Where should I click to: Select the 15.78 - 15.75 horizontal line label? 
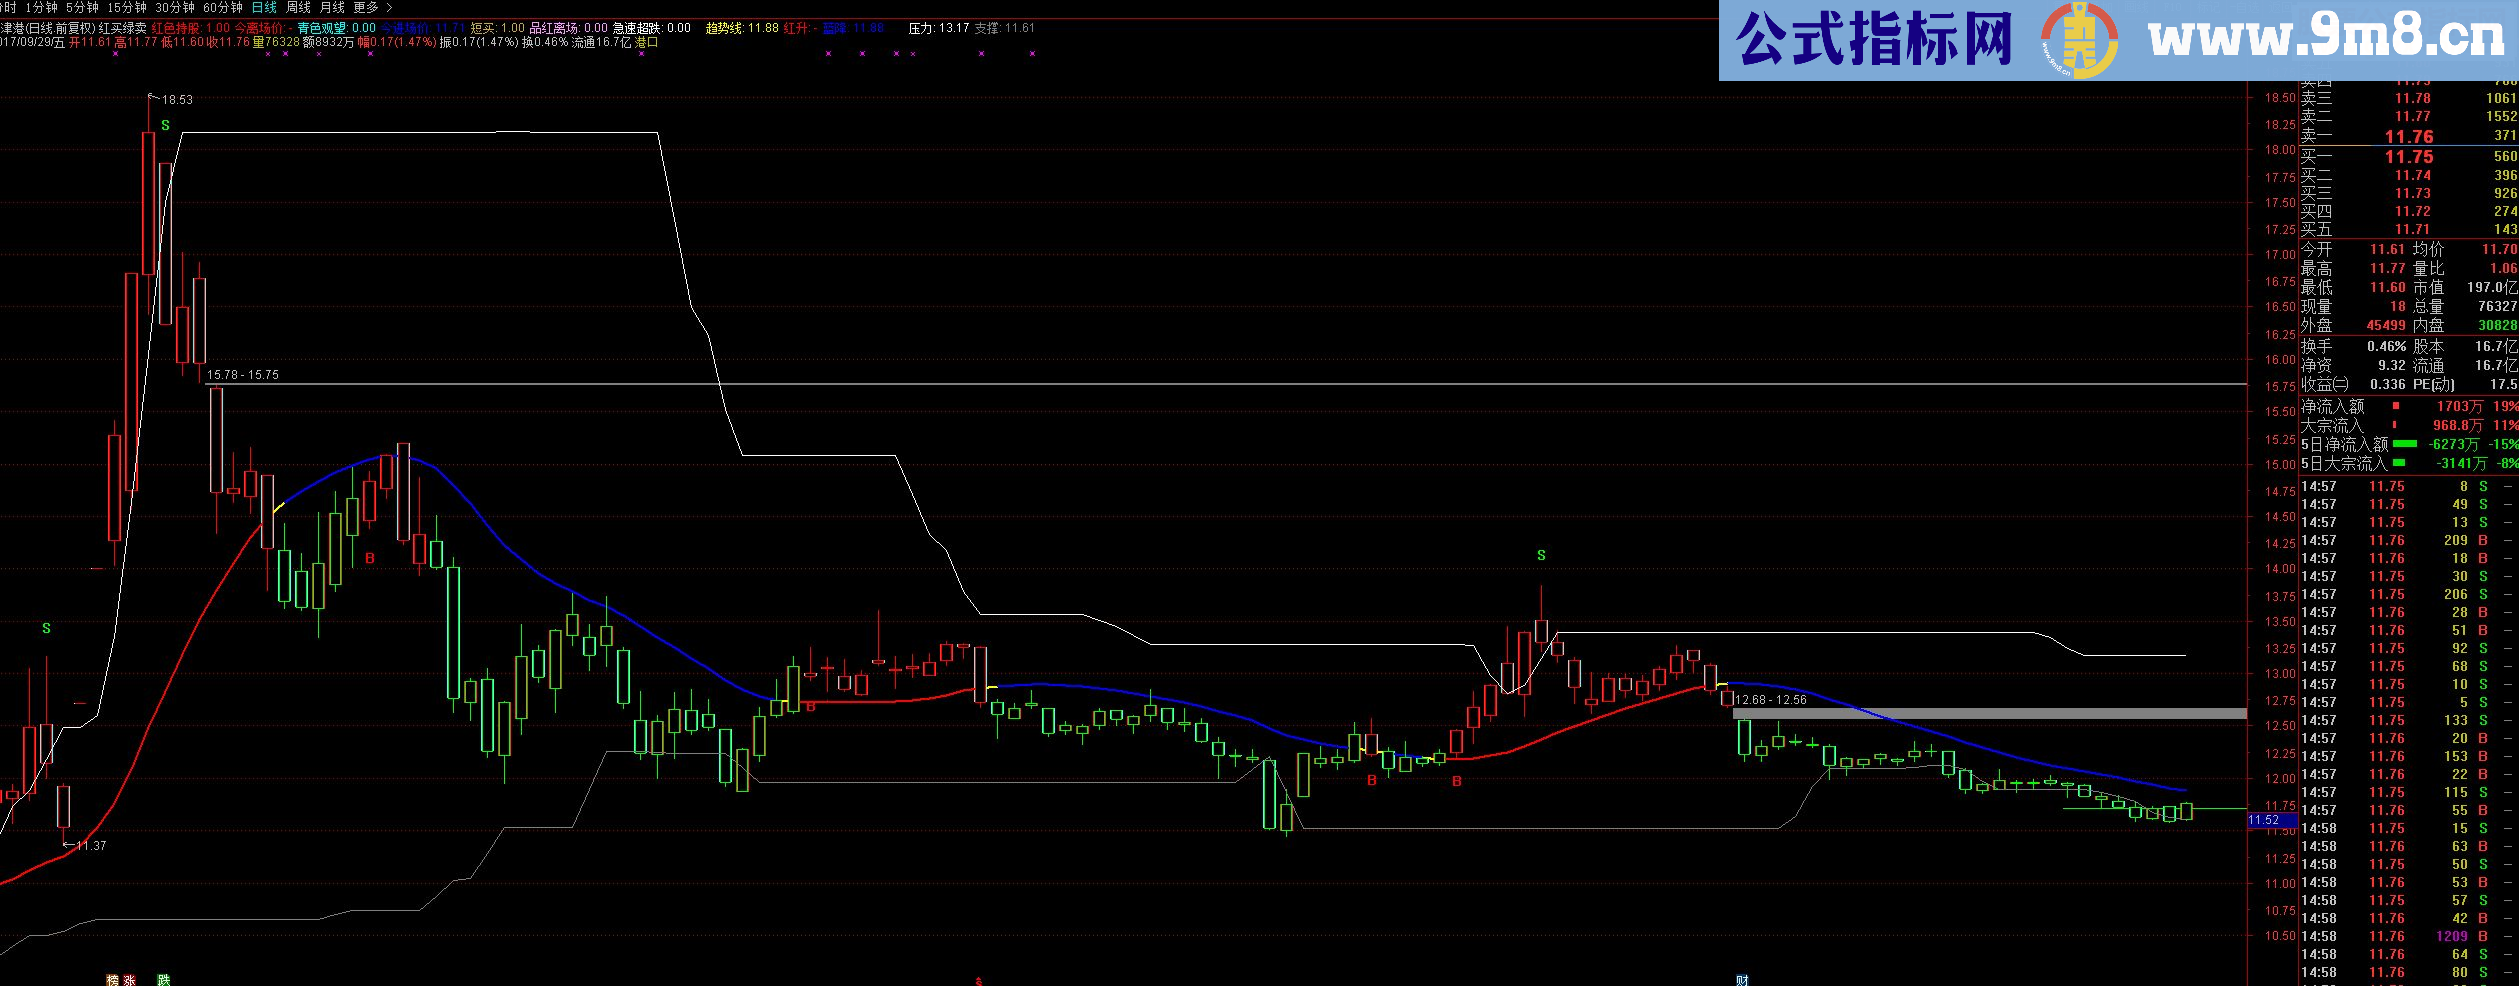pos(243,375)
